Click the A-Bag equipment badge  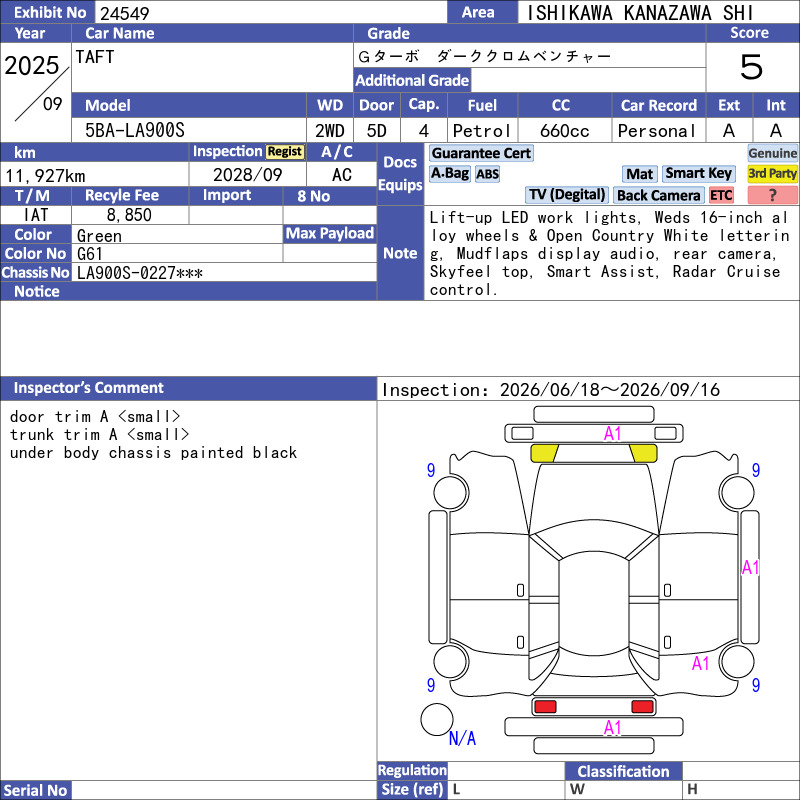[449, 173]
